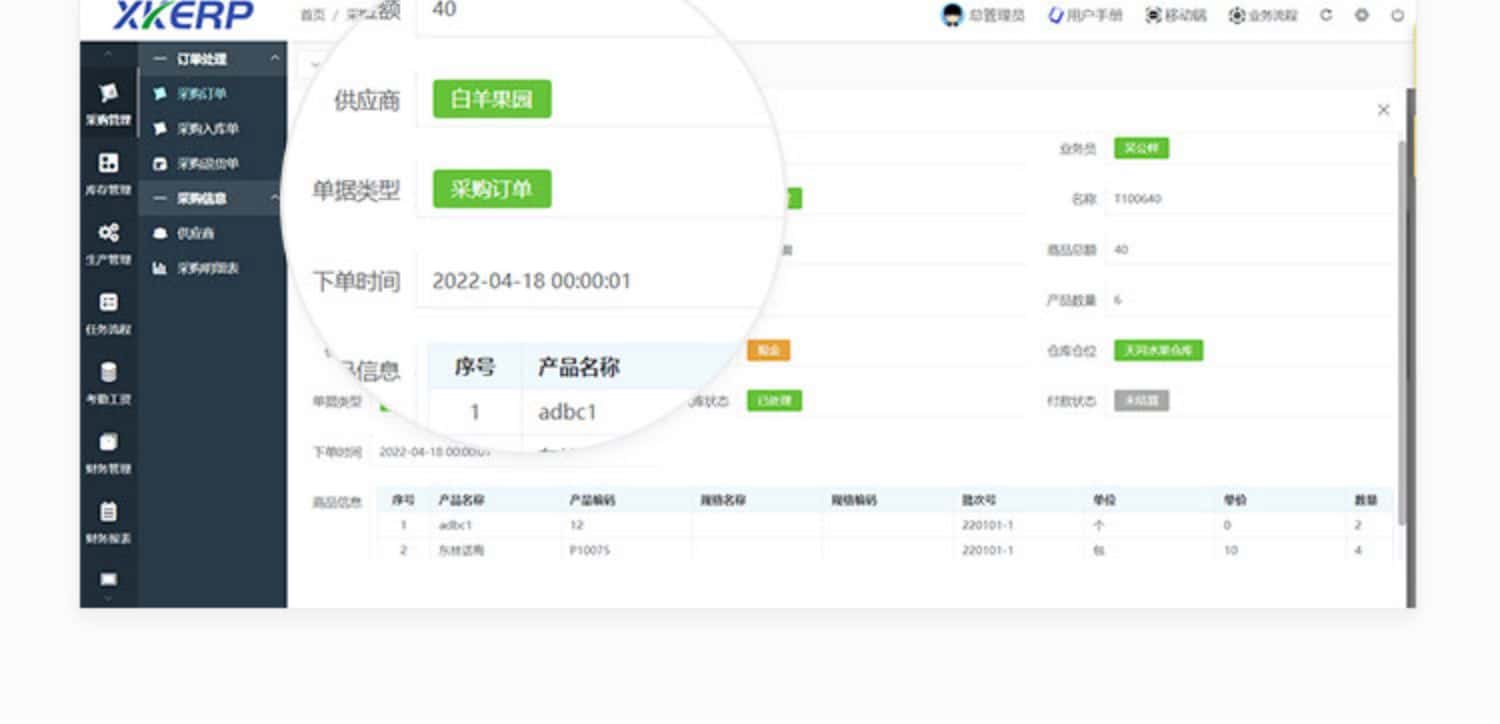Click the 业务流程 link in the top bar

(x=1263, y=15)
